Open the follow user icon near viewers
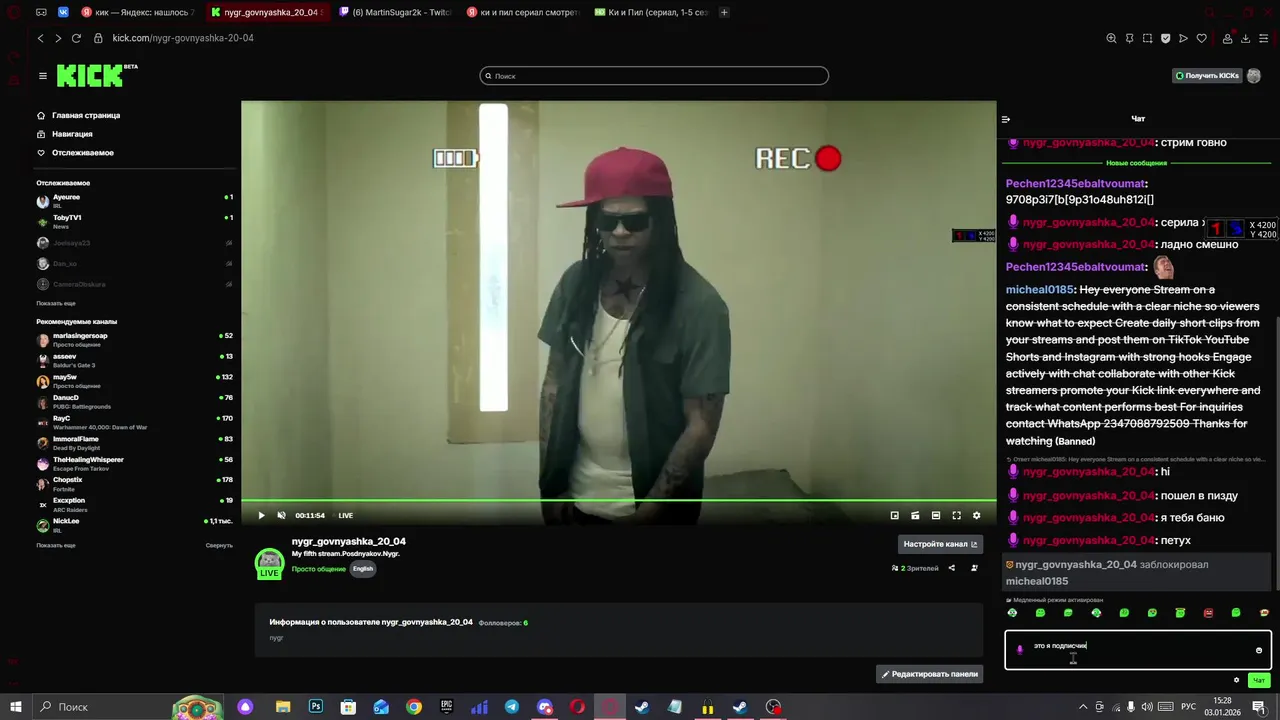This screenshot has width=1280, height=720. pyautogui.click(x=974, y=568)
